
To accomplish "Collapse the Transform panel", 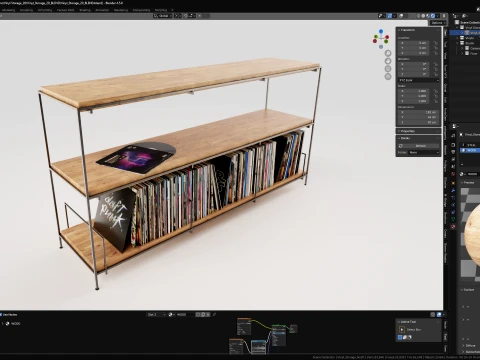I will coord(407,30).
